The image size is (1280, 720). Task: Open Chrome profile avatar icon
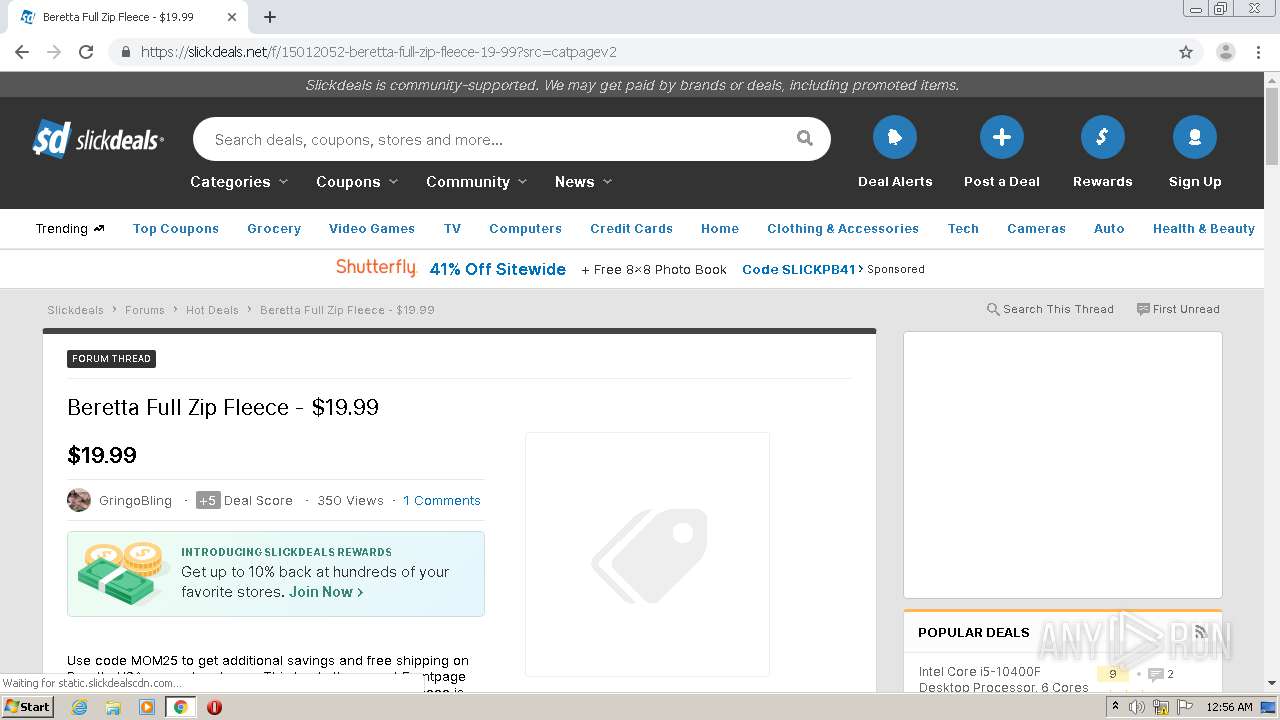1226,52
